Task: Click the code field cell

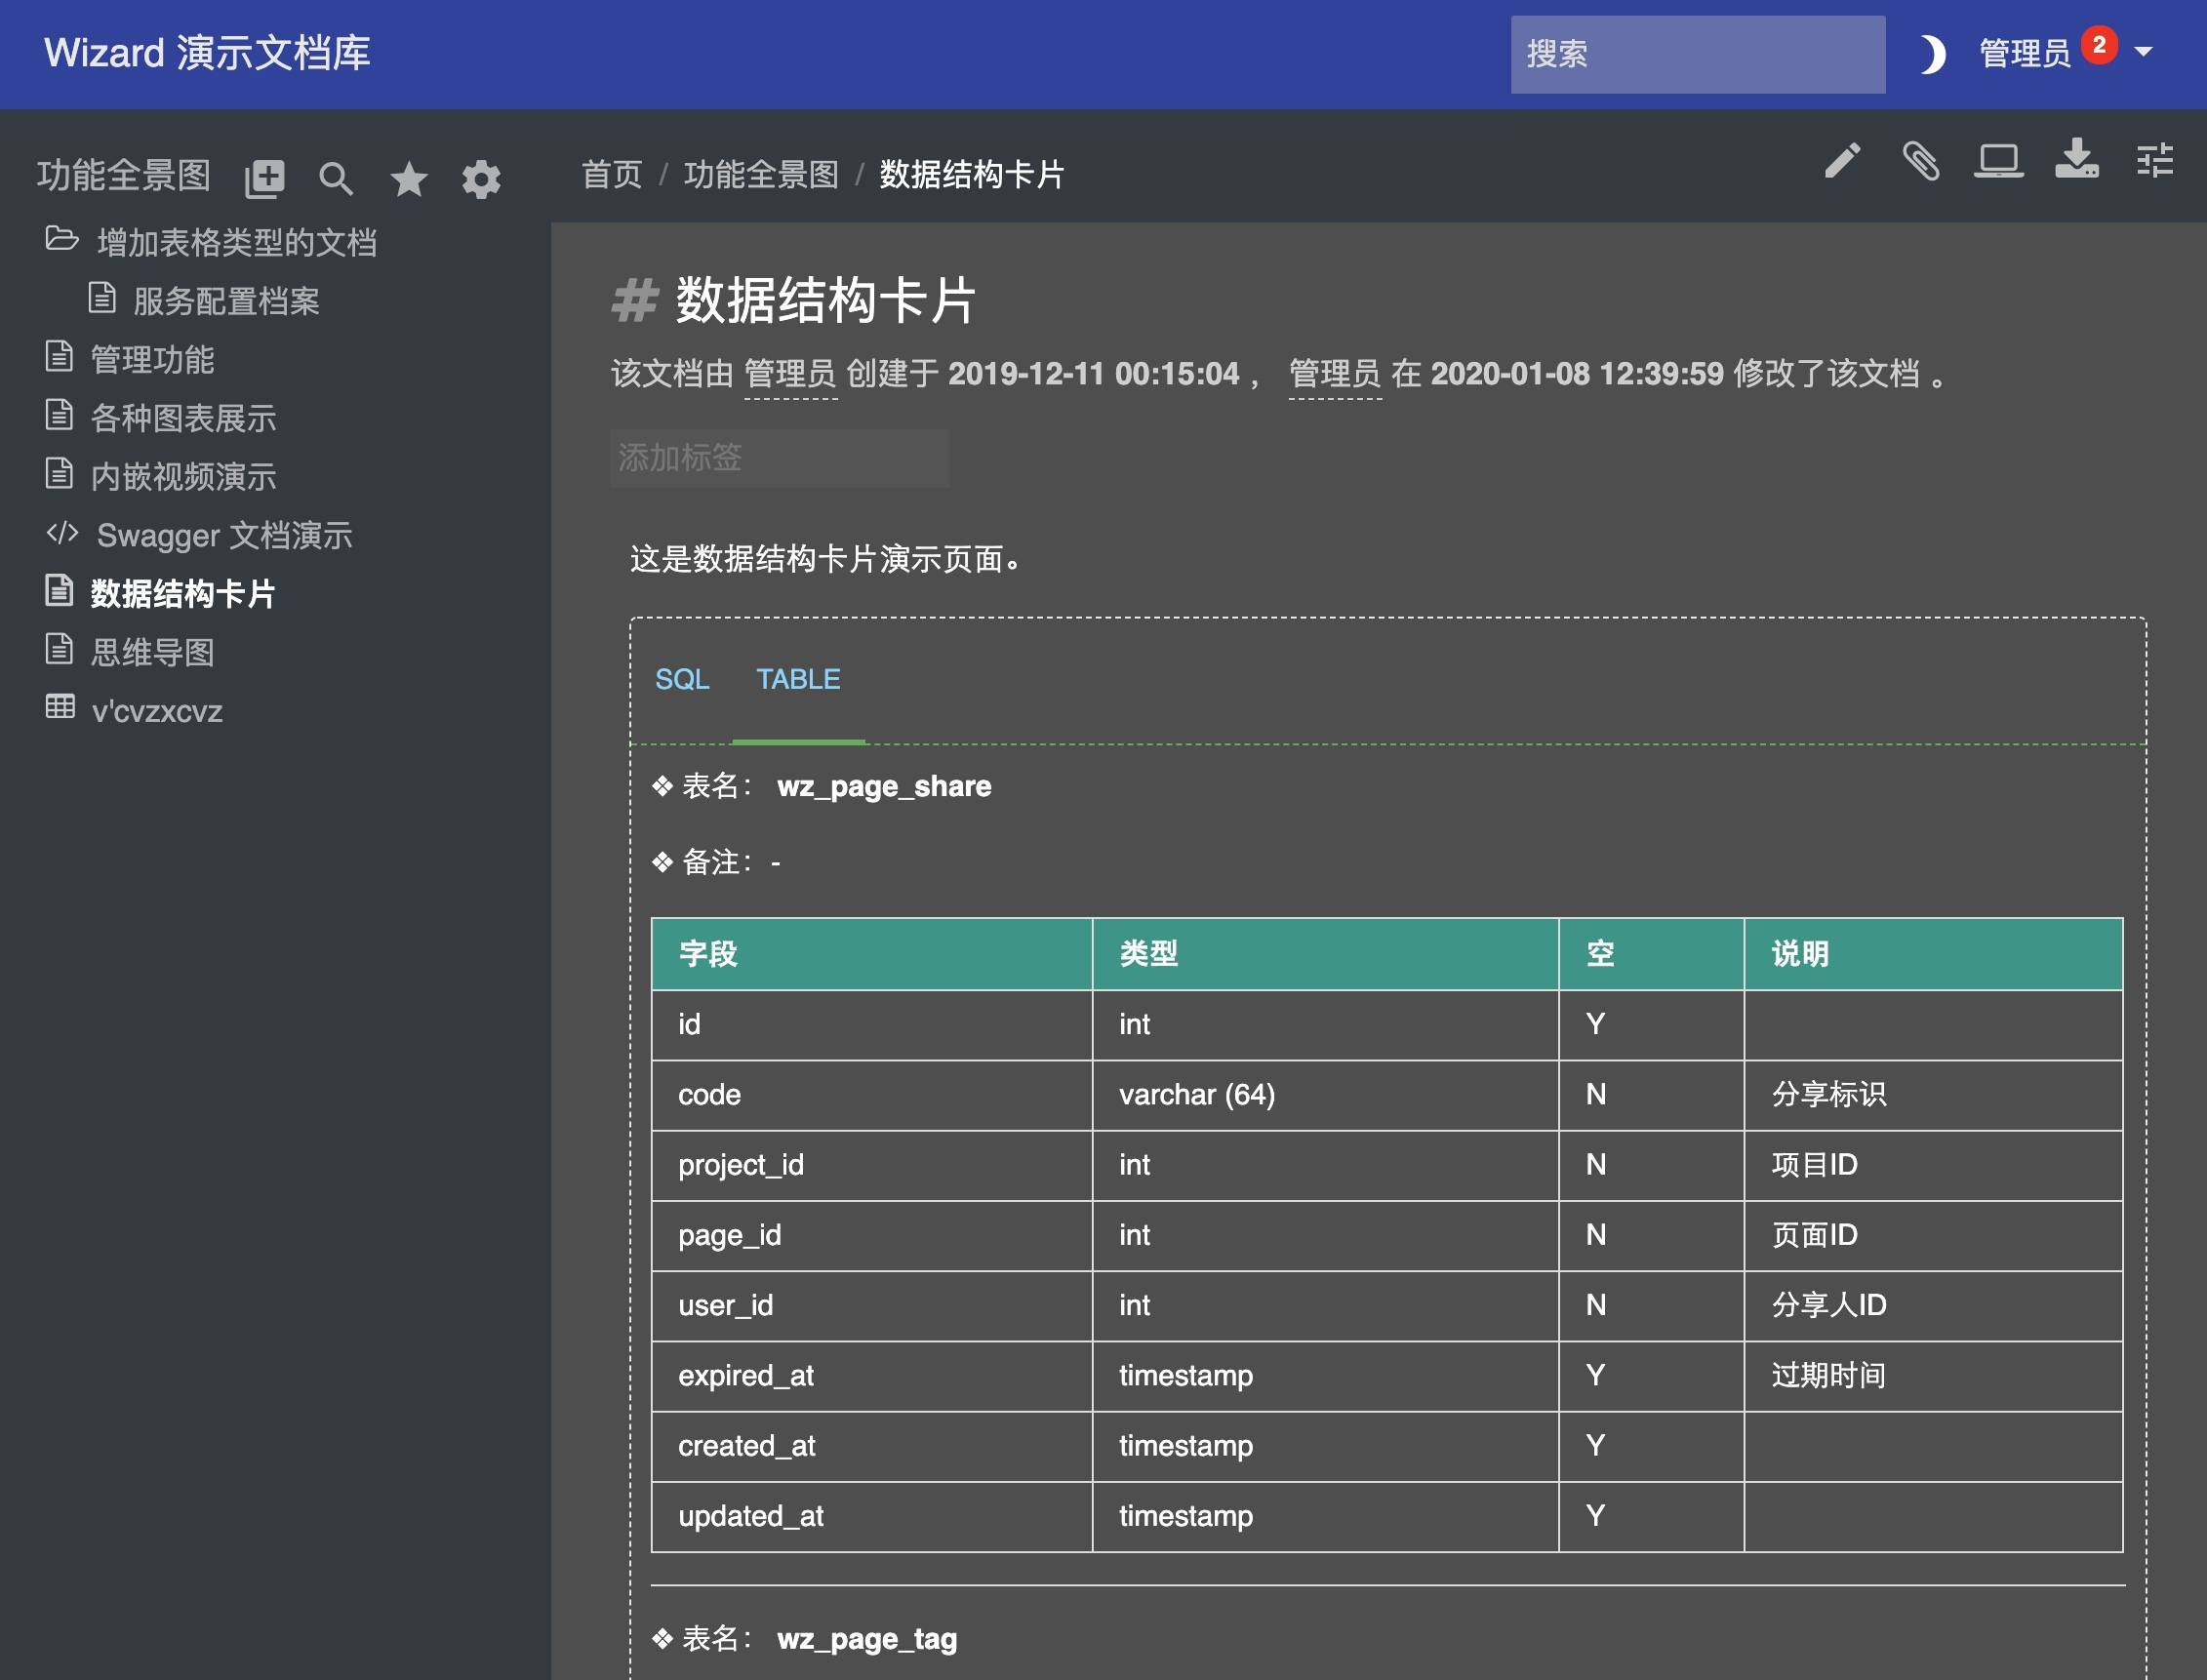Action: coord(872,1095)
